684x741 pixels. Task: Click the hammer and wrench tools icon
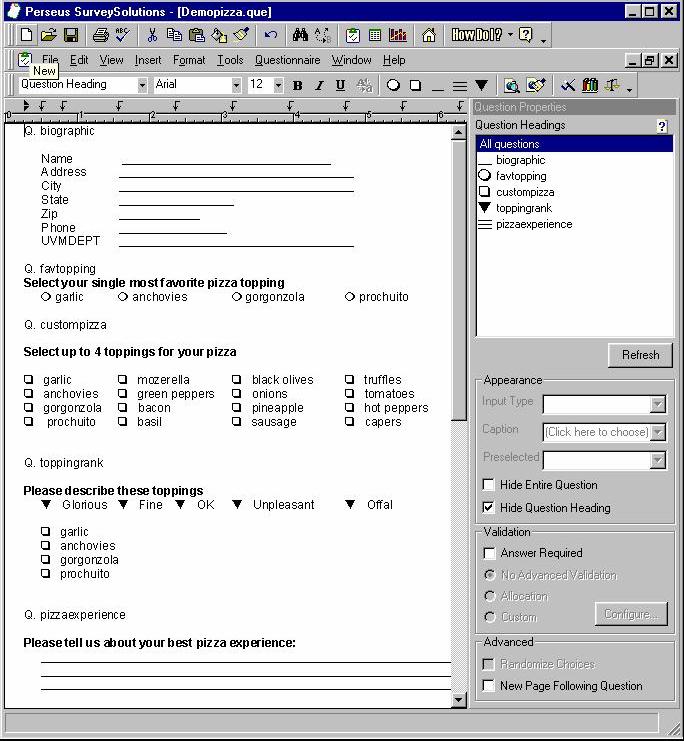click(x=568, y=86)
